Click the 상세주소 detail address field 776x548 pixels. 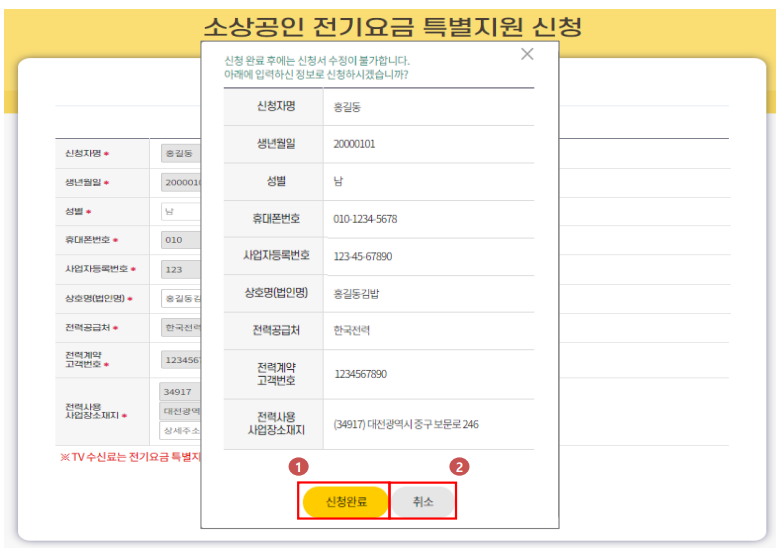click(x=180, y=431)
